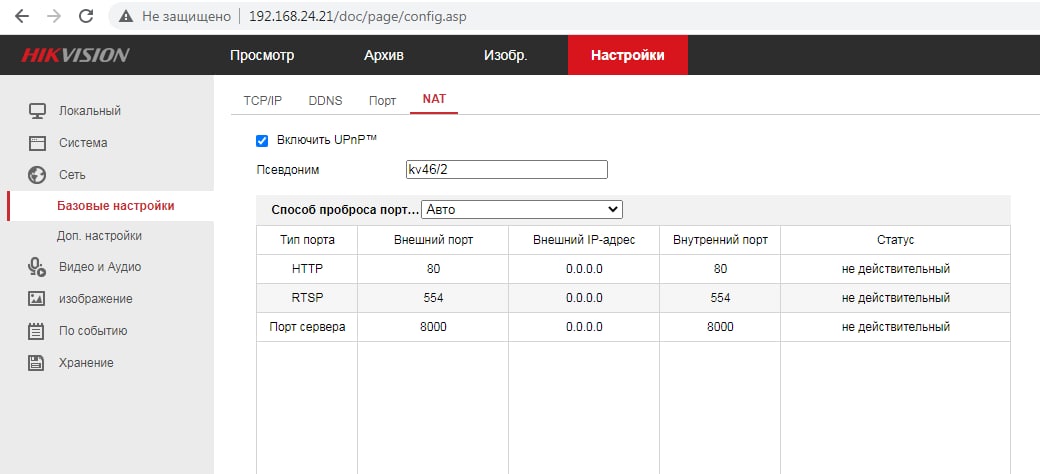Open Локальный in the sidebar

pos(90,111)
